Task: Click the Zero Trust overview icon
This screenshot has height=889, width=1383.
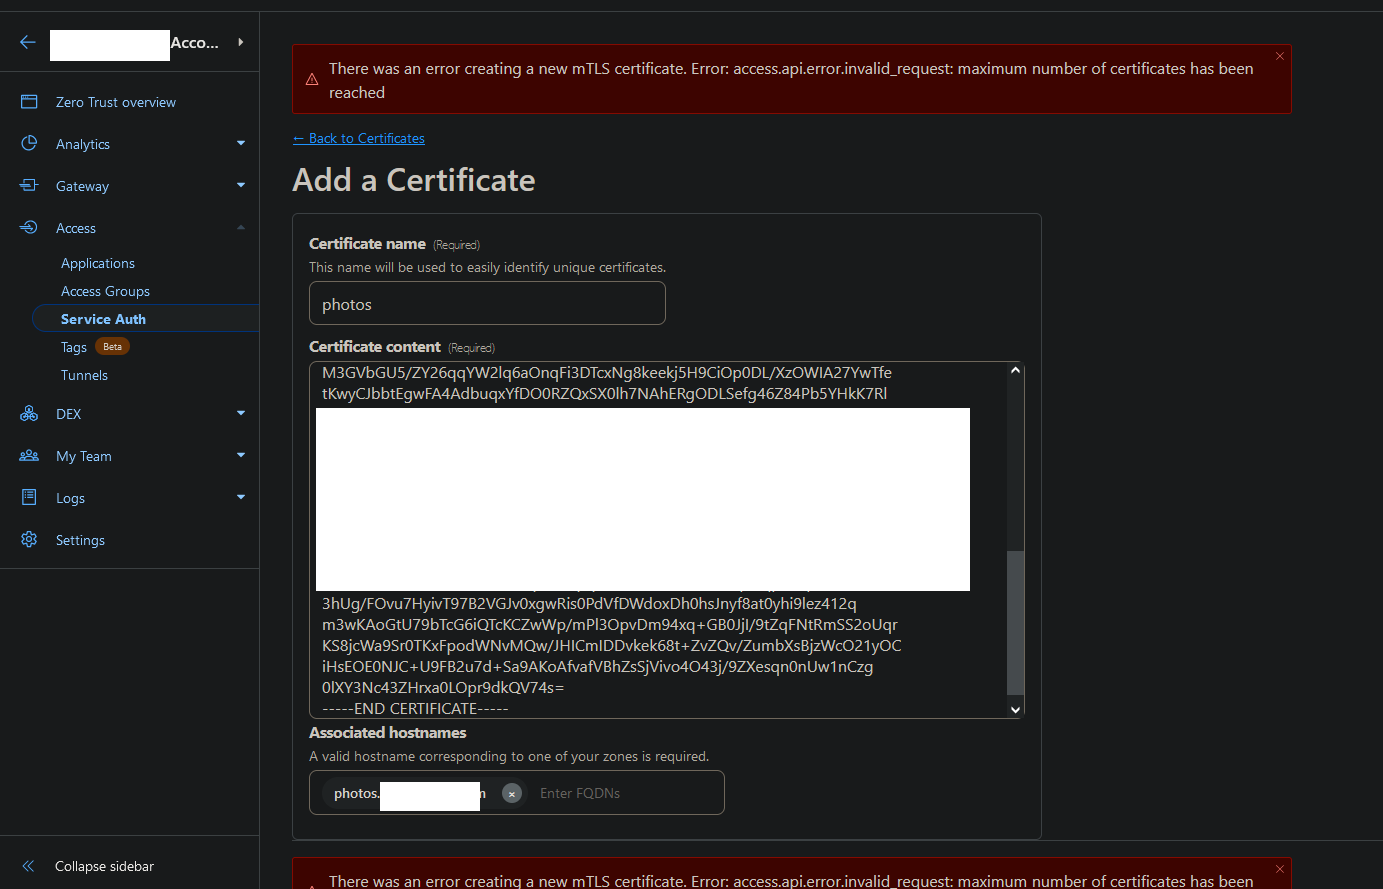Action: click(29, 102)
